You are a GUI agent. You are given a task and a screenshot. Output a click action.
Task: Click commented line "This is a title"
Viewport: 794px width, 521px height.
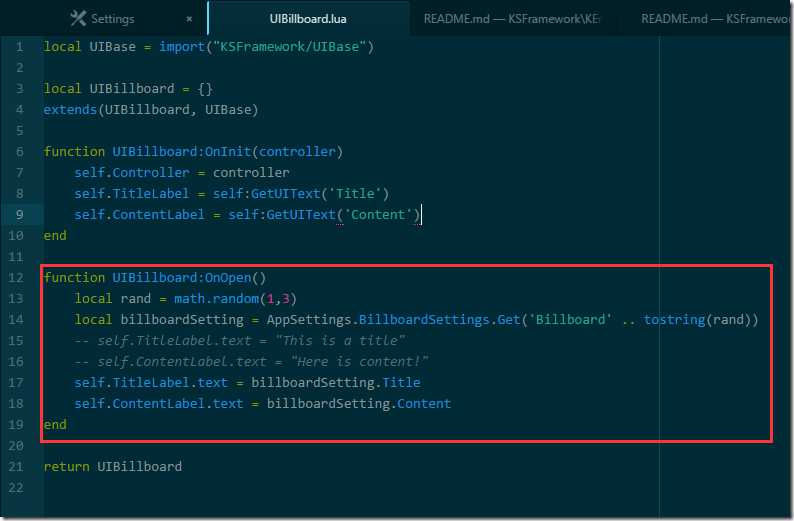tap(240, 341)
